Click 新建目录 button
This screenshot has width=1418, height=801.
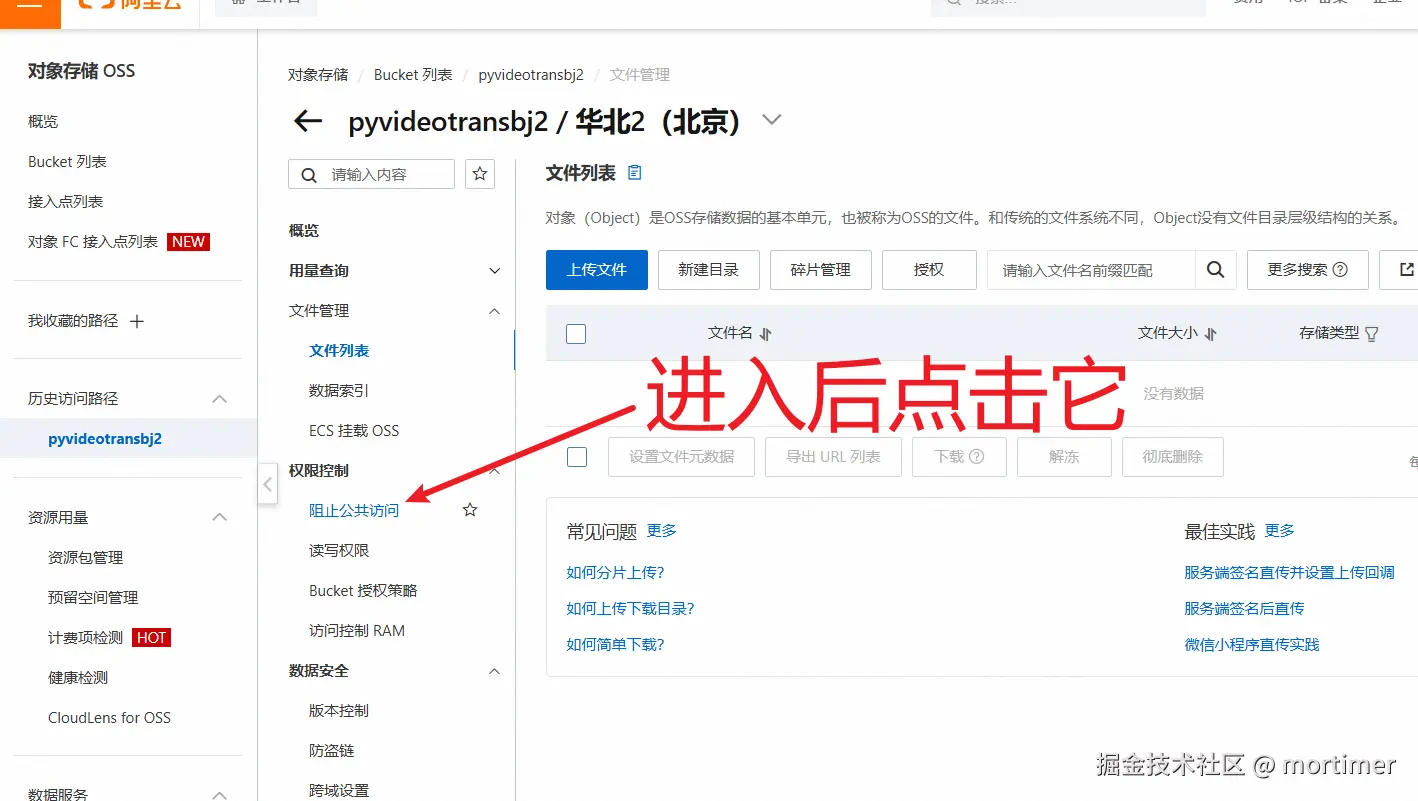point(709,270)
